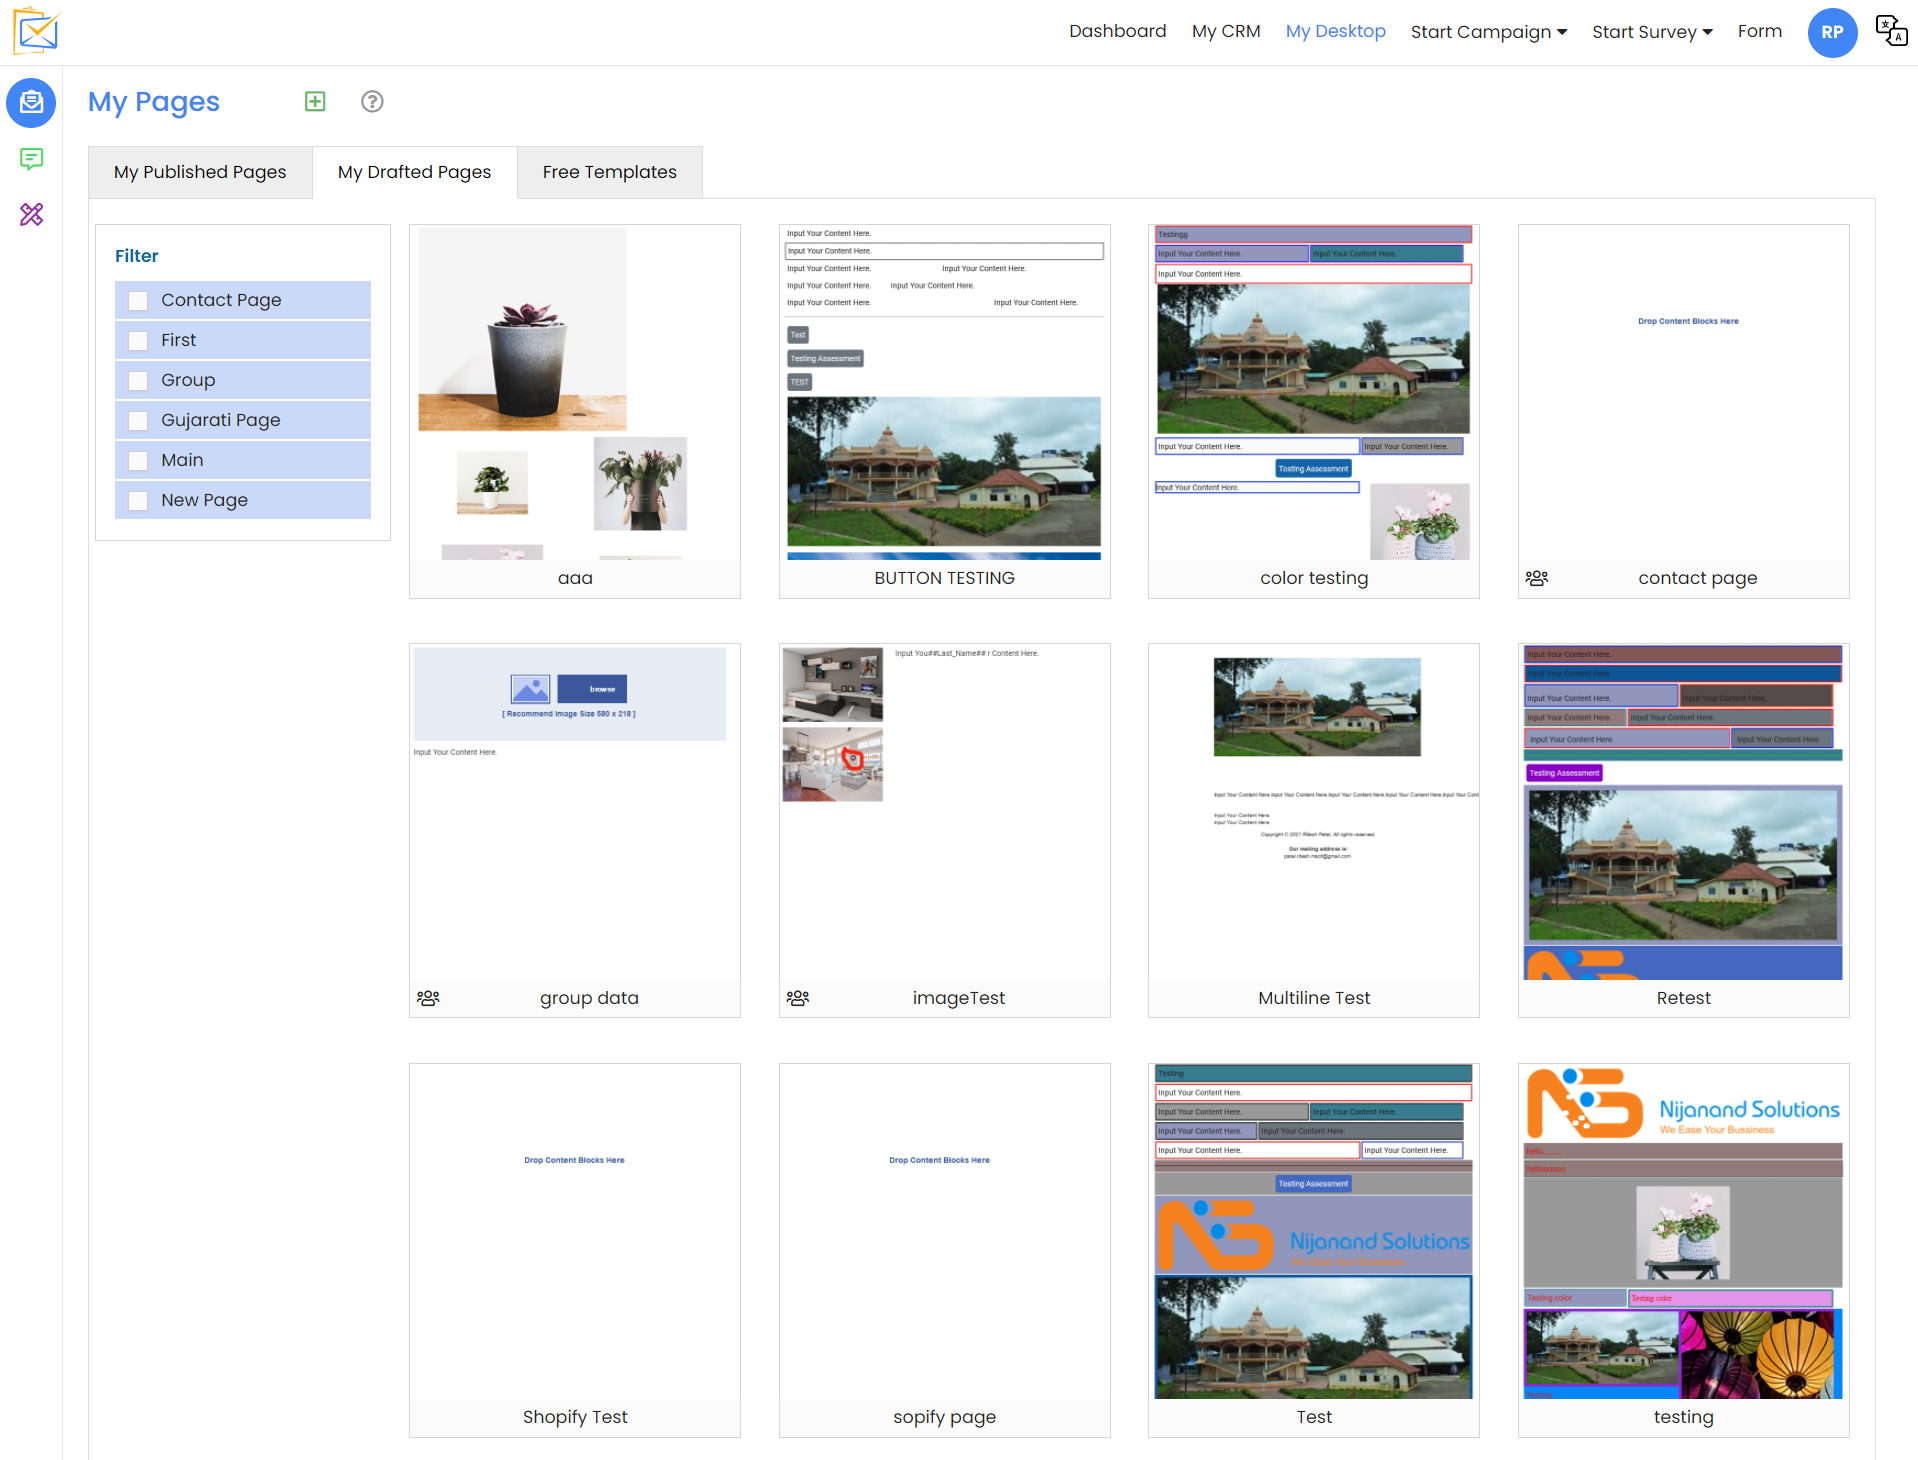The image size is (1918, 1460).
Task: Enable the Gujarati Page filter checkbox
Action: tap(139, 421)
